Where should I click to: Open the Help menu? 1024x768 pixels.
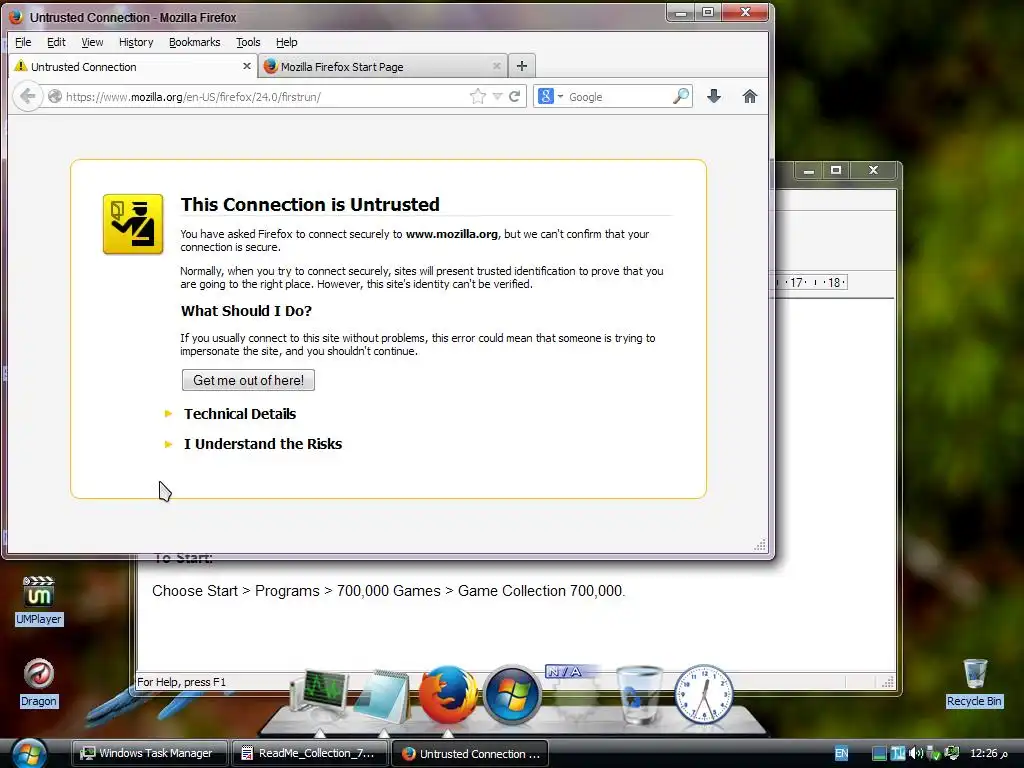click(x=287, y=42)
